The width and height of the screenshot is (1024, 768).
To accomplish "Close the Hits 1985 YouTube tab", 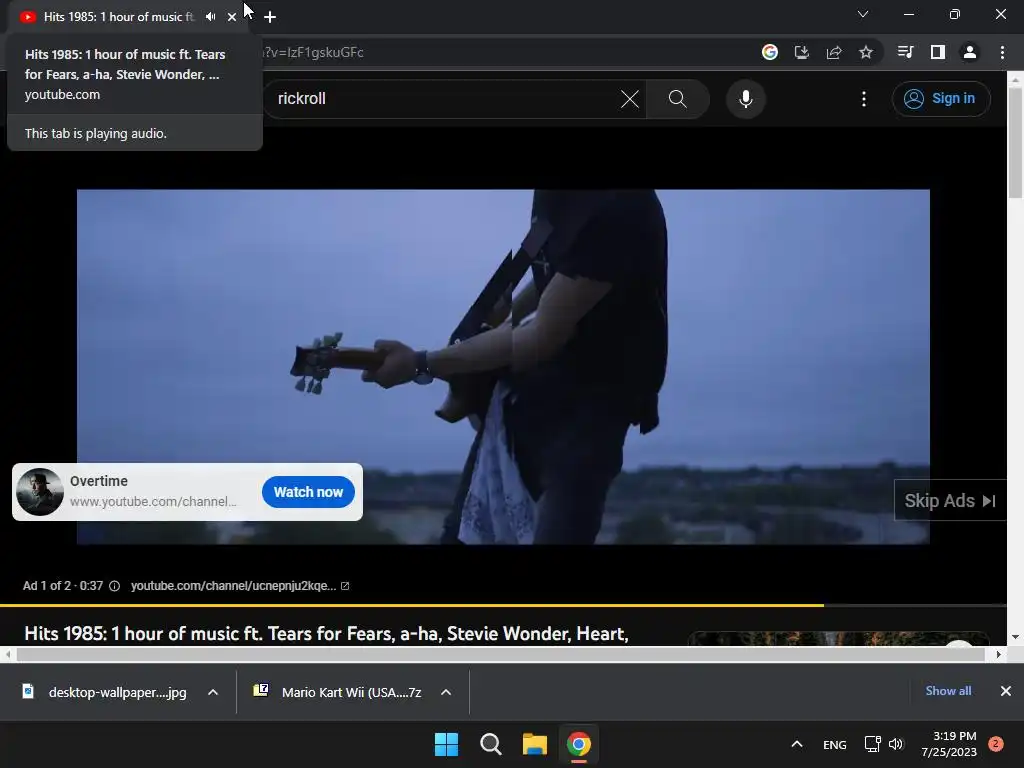I will tap(232, 17).
